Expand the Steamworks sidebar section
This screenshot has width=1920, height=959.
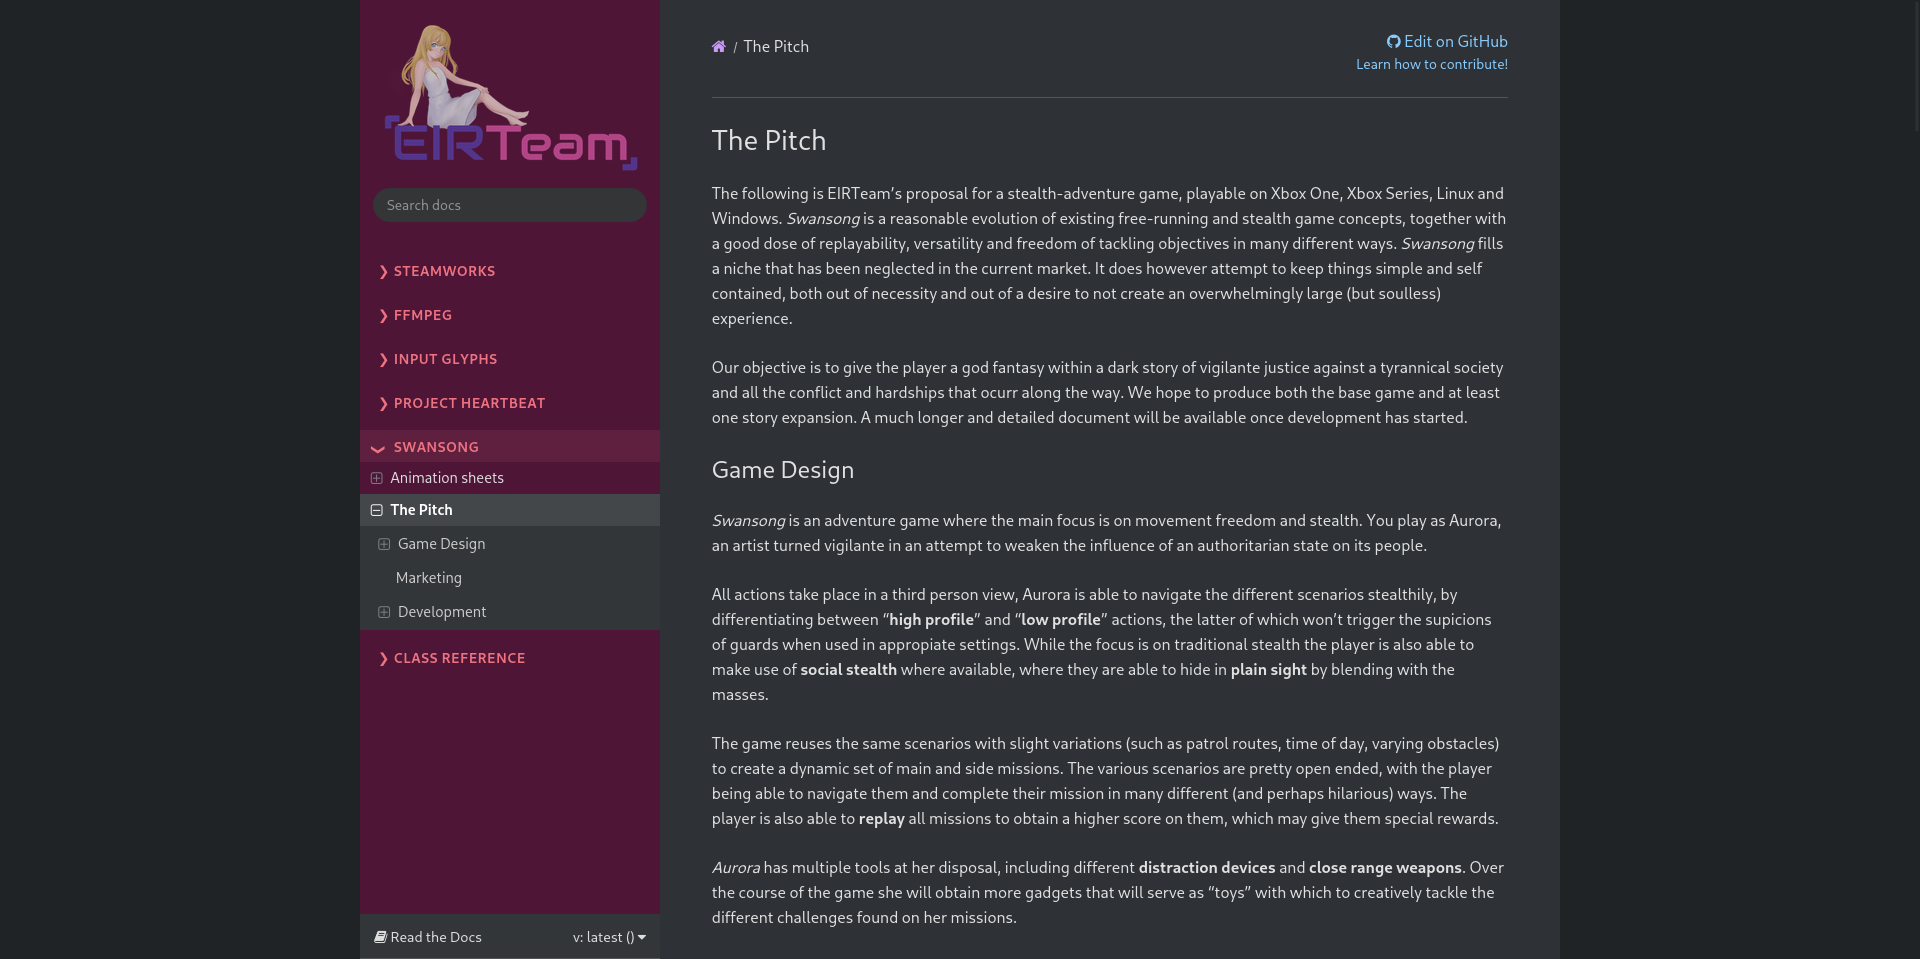tap(444, 271)
